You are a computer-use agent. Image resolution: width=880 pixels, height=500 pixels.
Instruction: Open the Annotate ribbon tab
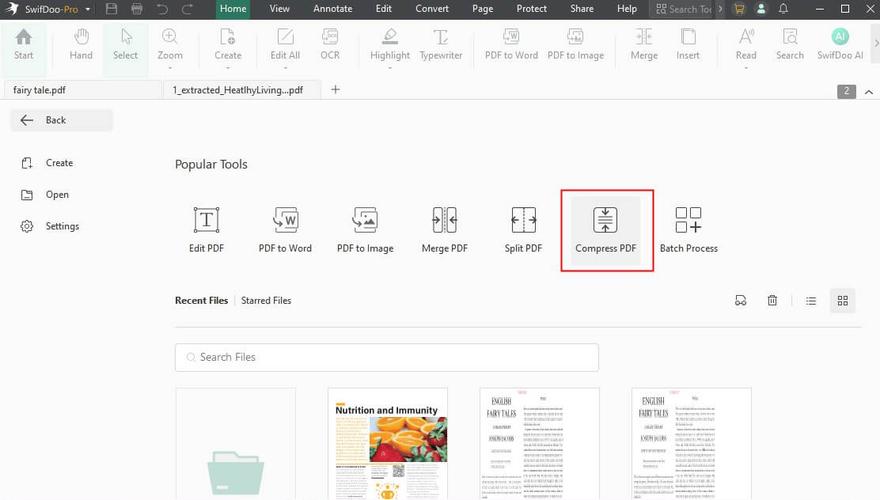tap(333, 9)
